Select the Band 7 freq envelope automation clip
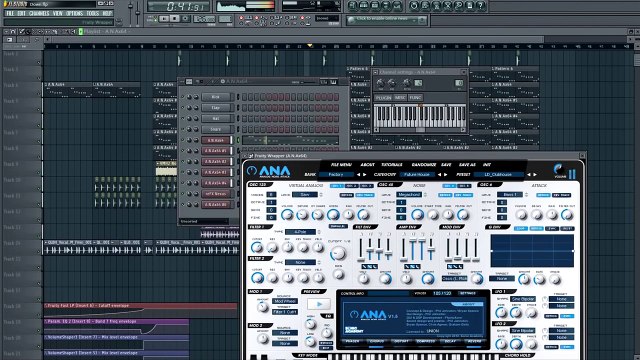 (x=116, y=327)
